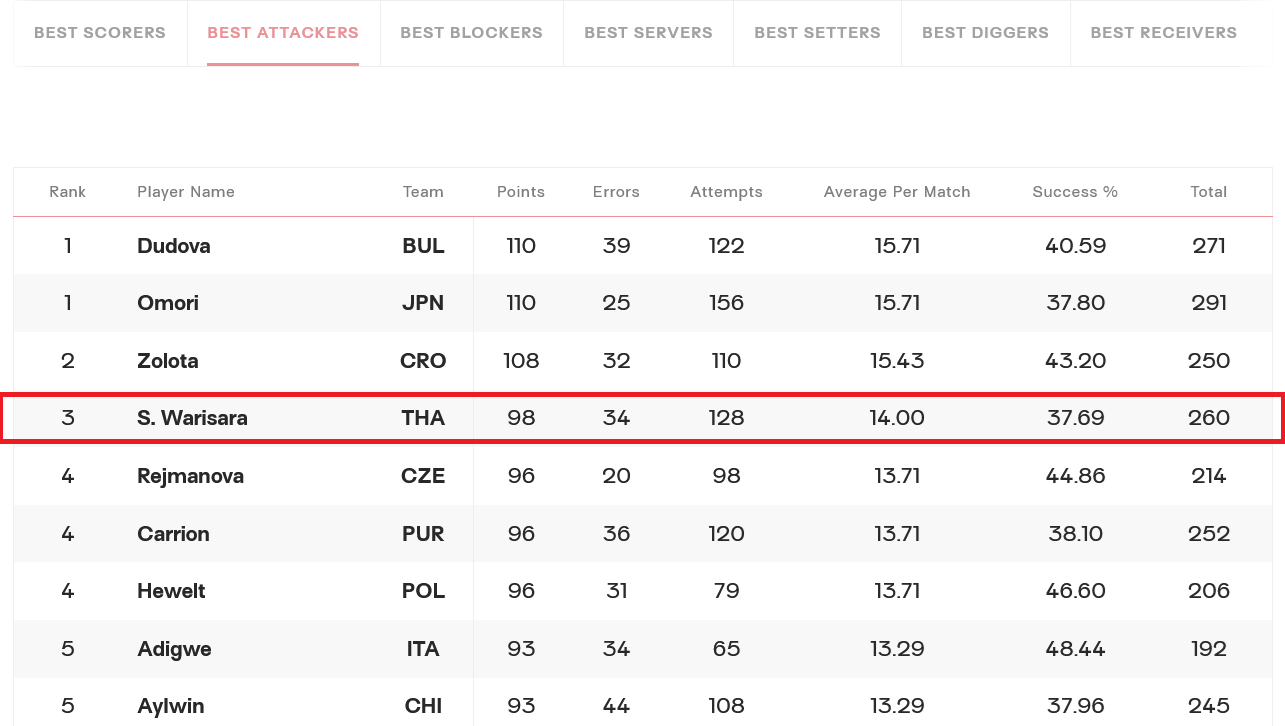Image resolution: width=1285 pixels, height=726 pixels.
Task: Select the highlighted S. Warisara row
Action: [643, 418]
